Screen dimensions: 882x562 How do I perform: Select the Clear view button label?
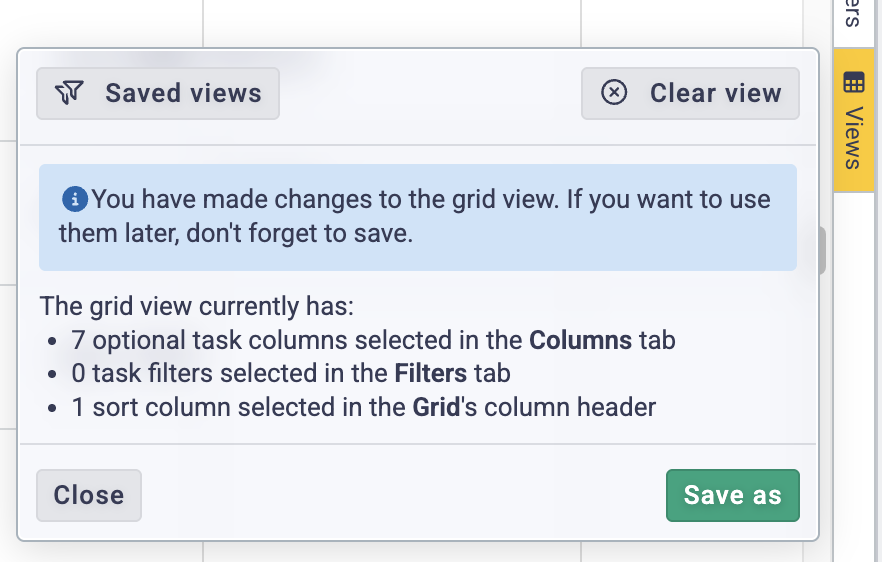tap(716, 93)
